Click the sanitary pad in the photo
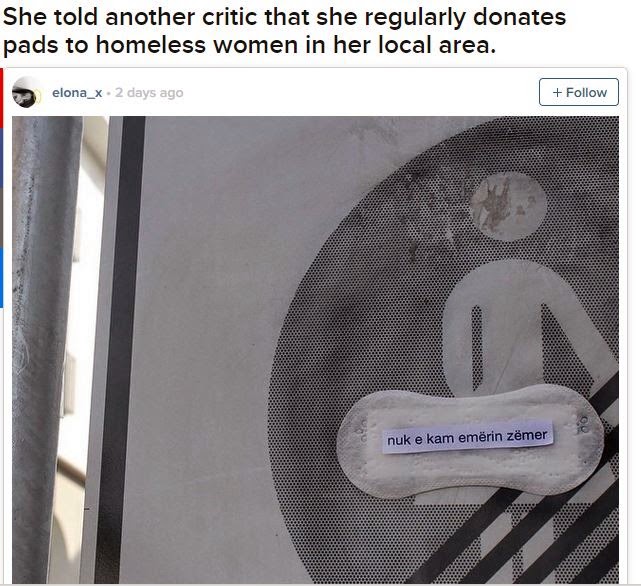 (x=470, y=442)
